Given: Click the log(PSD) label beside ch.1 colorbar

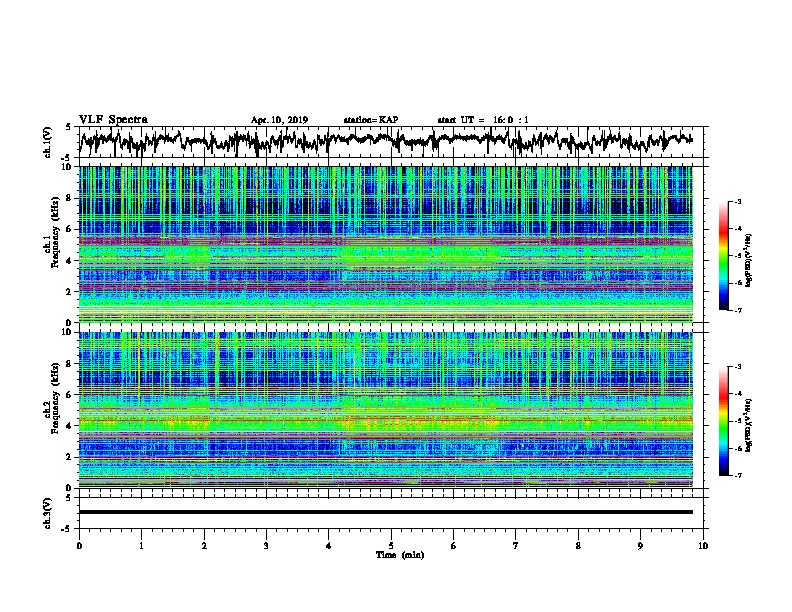Looking at the screenshot, I should [x=749, y=261].
